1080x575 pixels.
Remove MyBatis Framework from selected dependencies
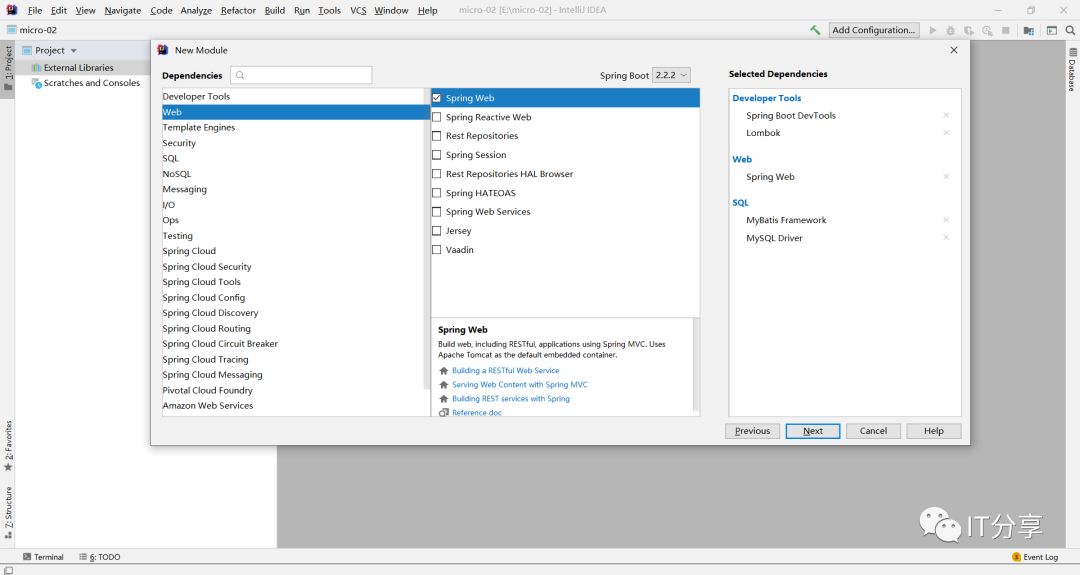946,220
